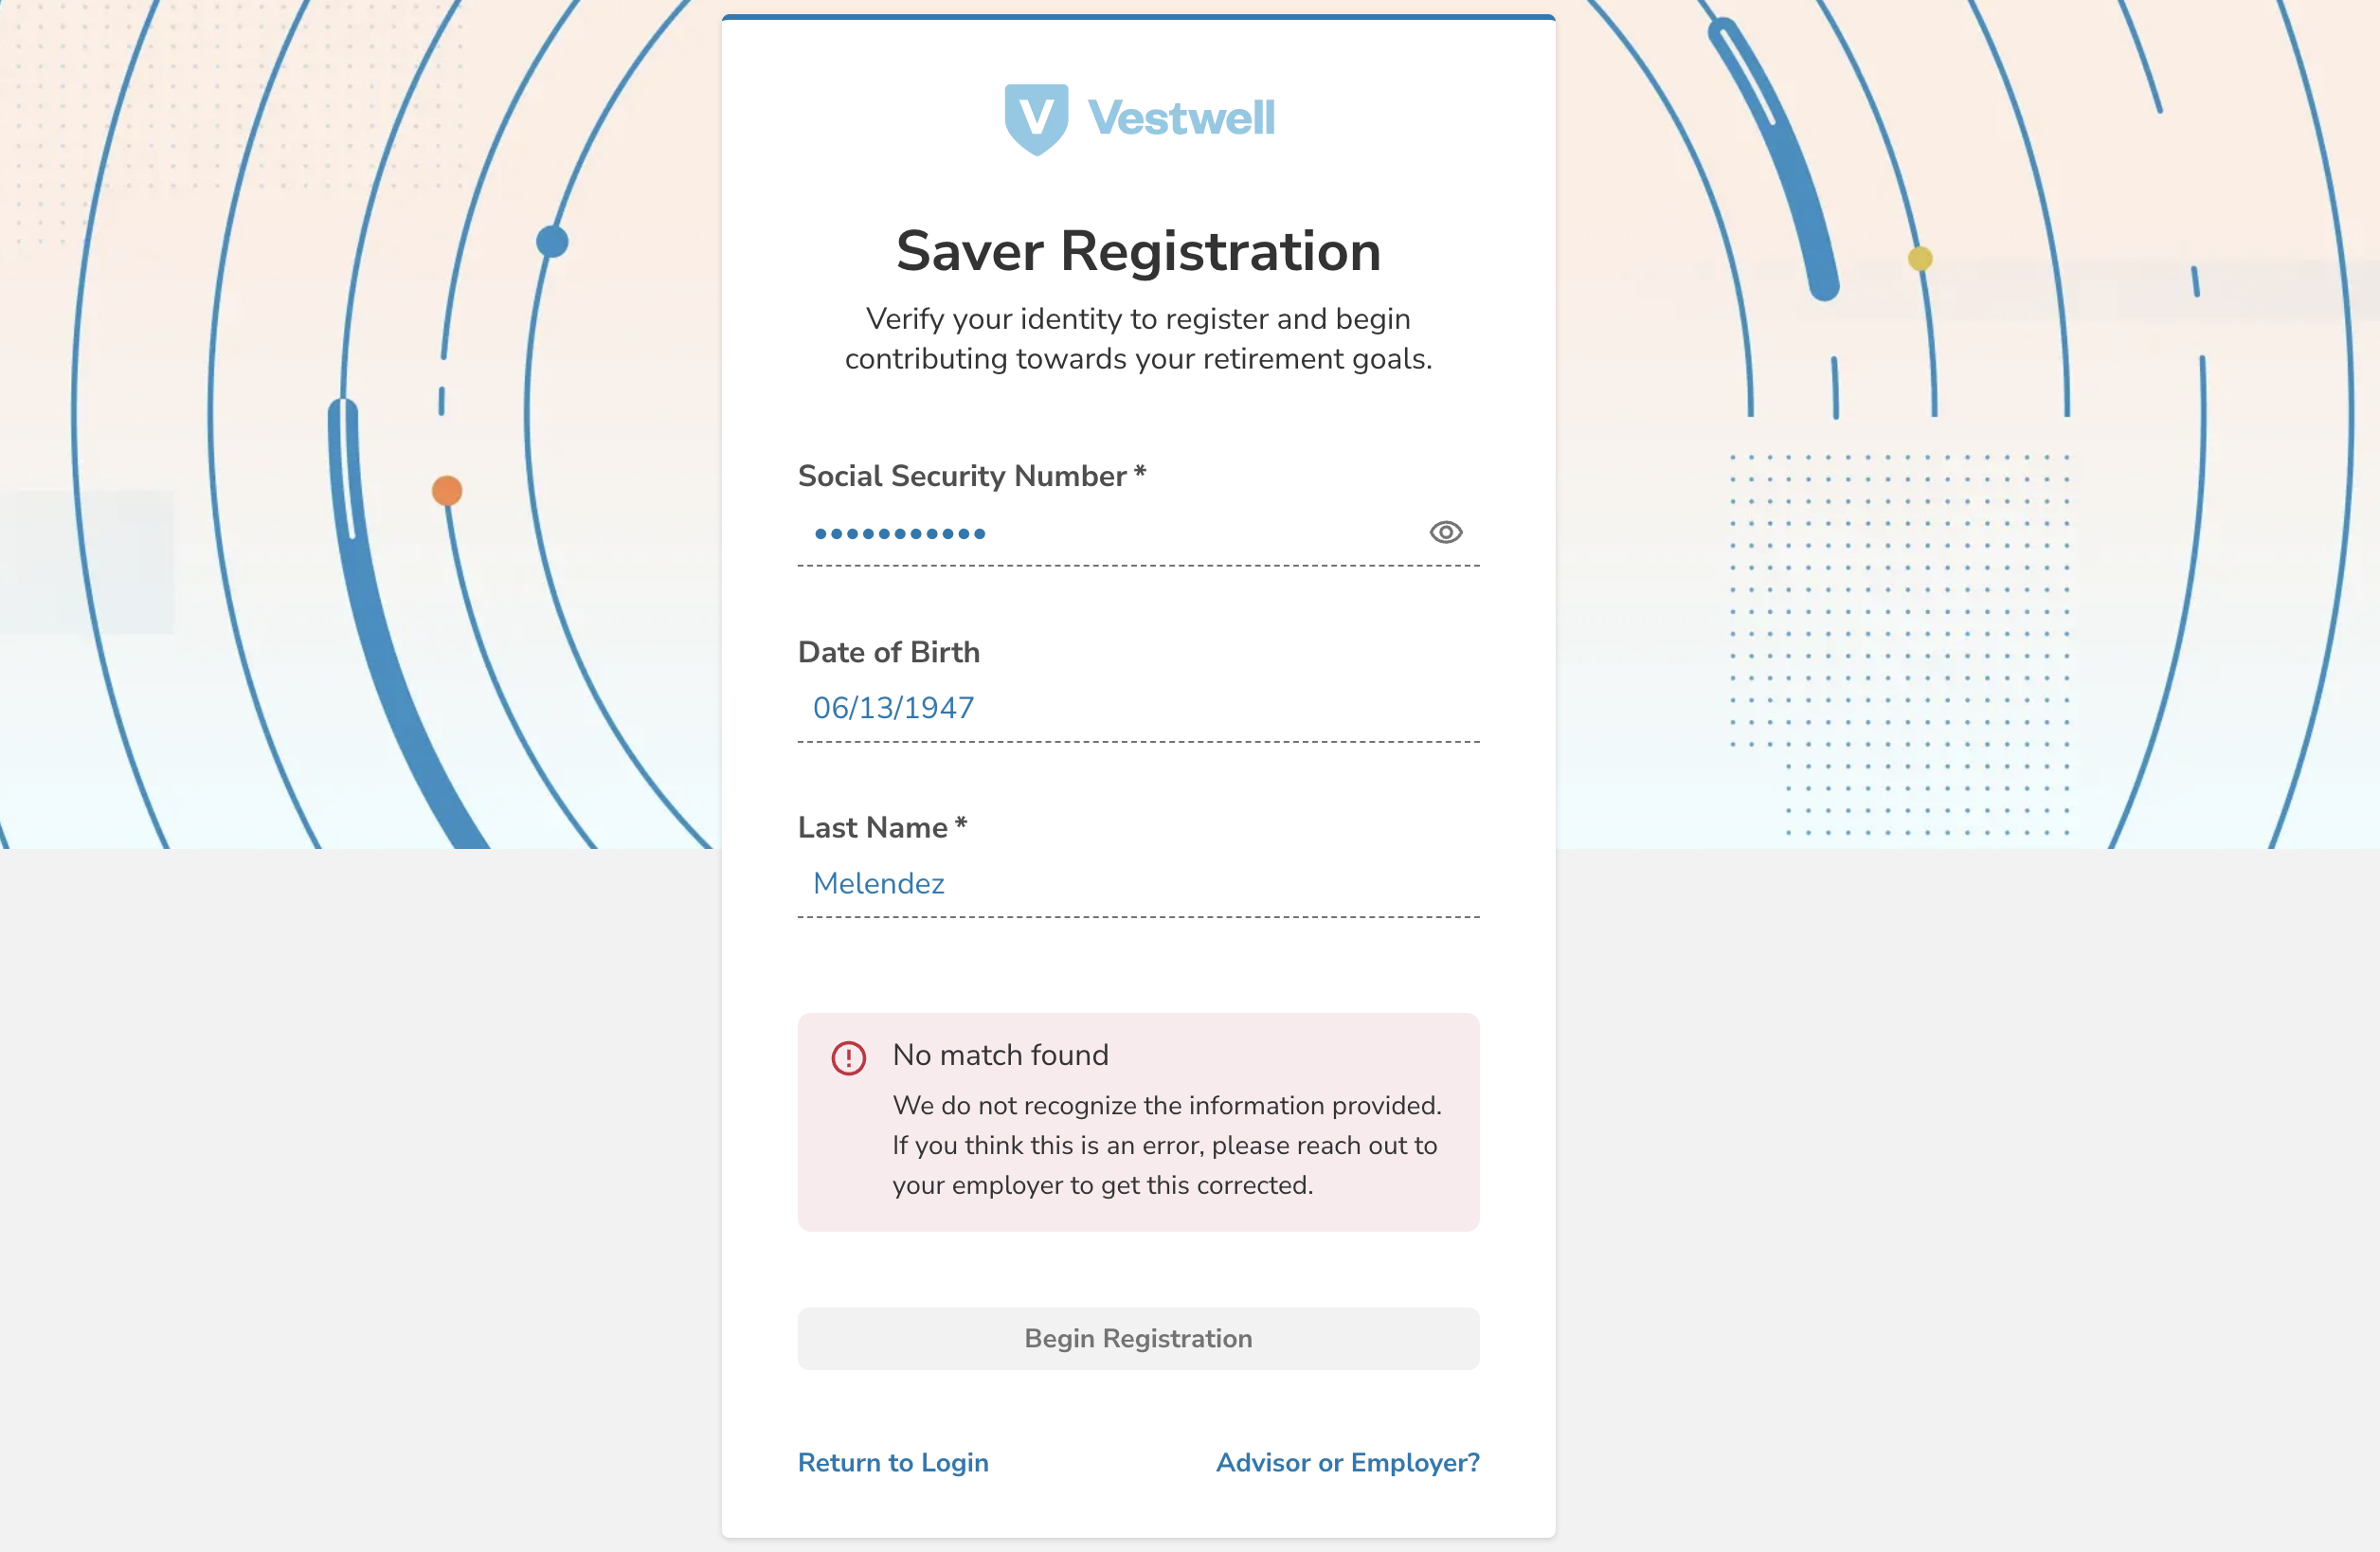
Task: Click the Saver Registration heading
Action: pos(1138,251)
